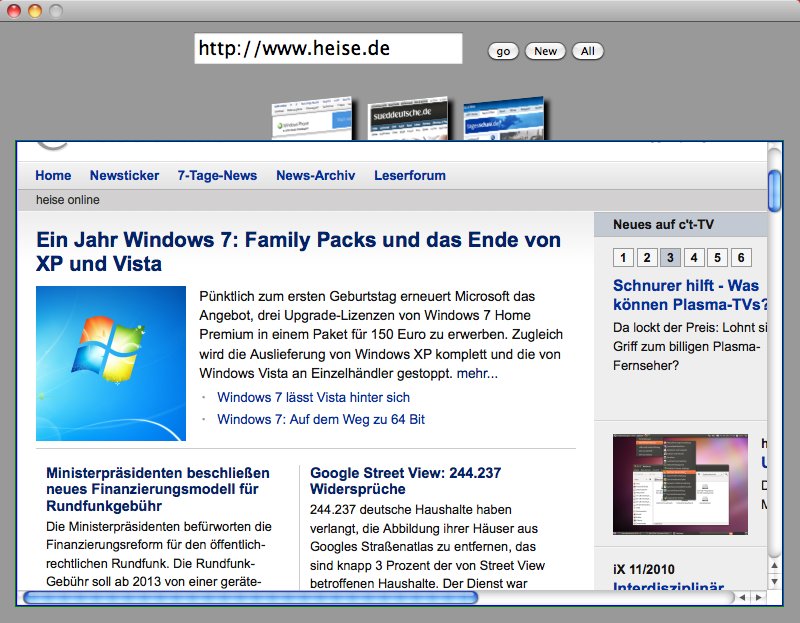Go to the Home navigation link
800x623 pixels.
pyautogui.click(x=53, y=176)
